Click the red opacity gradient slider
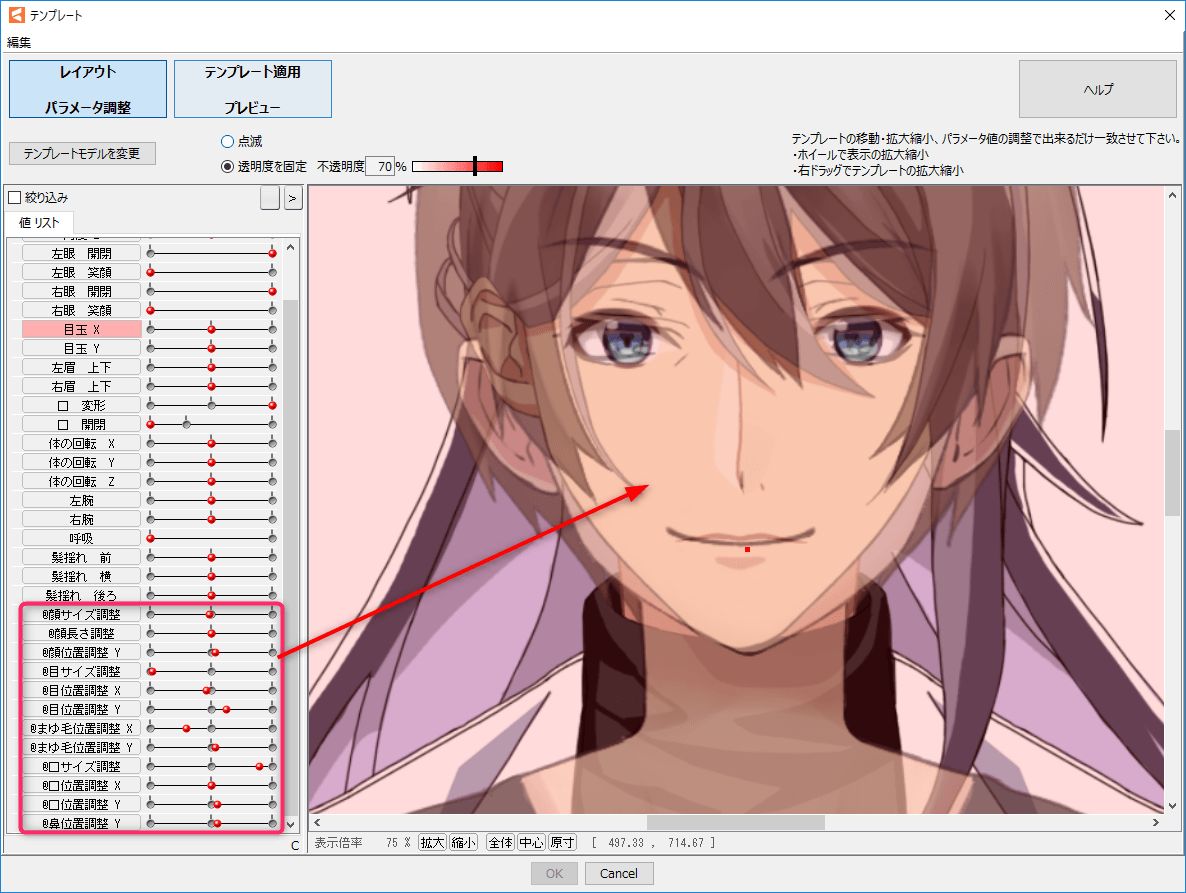This screenshot has height=893, width=1186. click(457, 166)
